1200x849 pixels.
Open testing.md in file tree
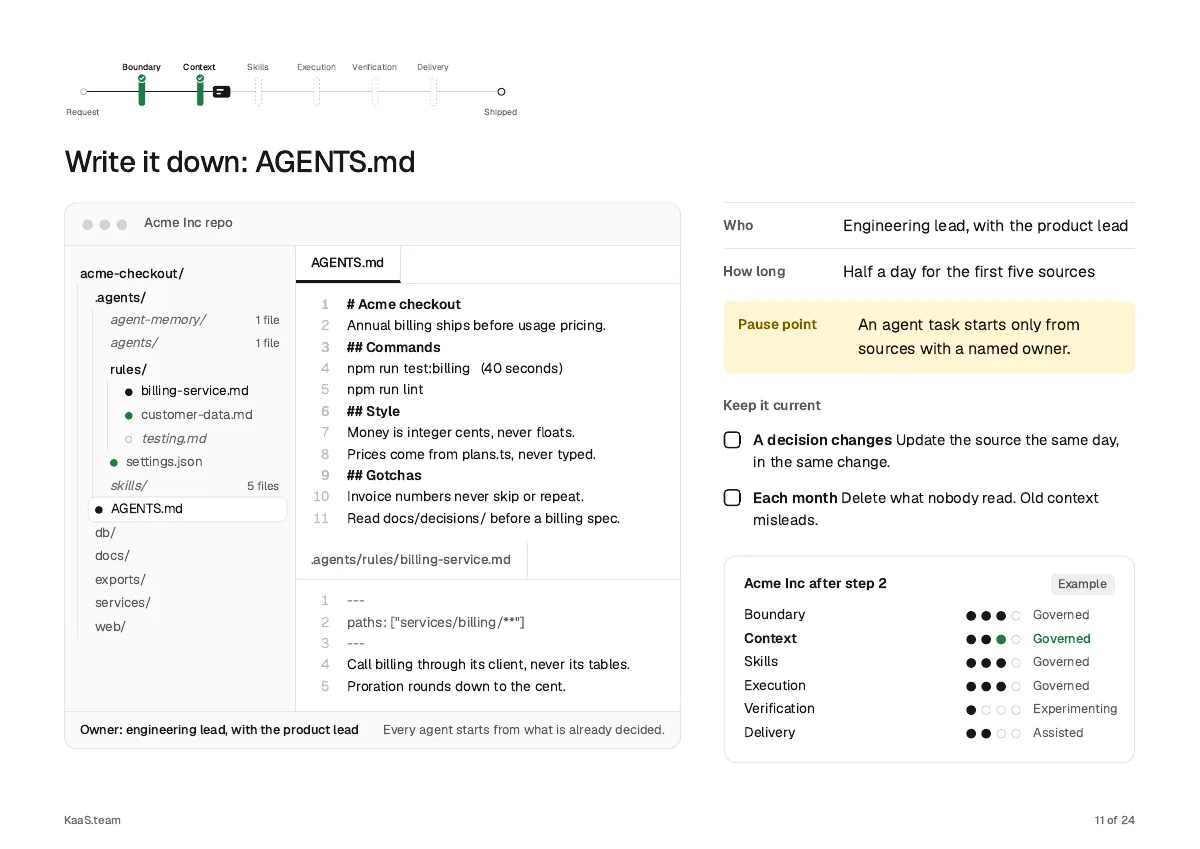[174, 439]
